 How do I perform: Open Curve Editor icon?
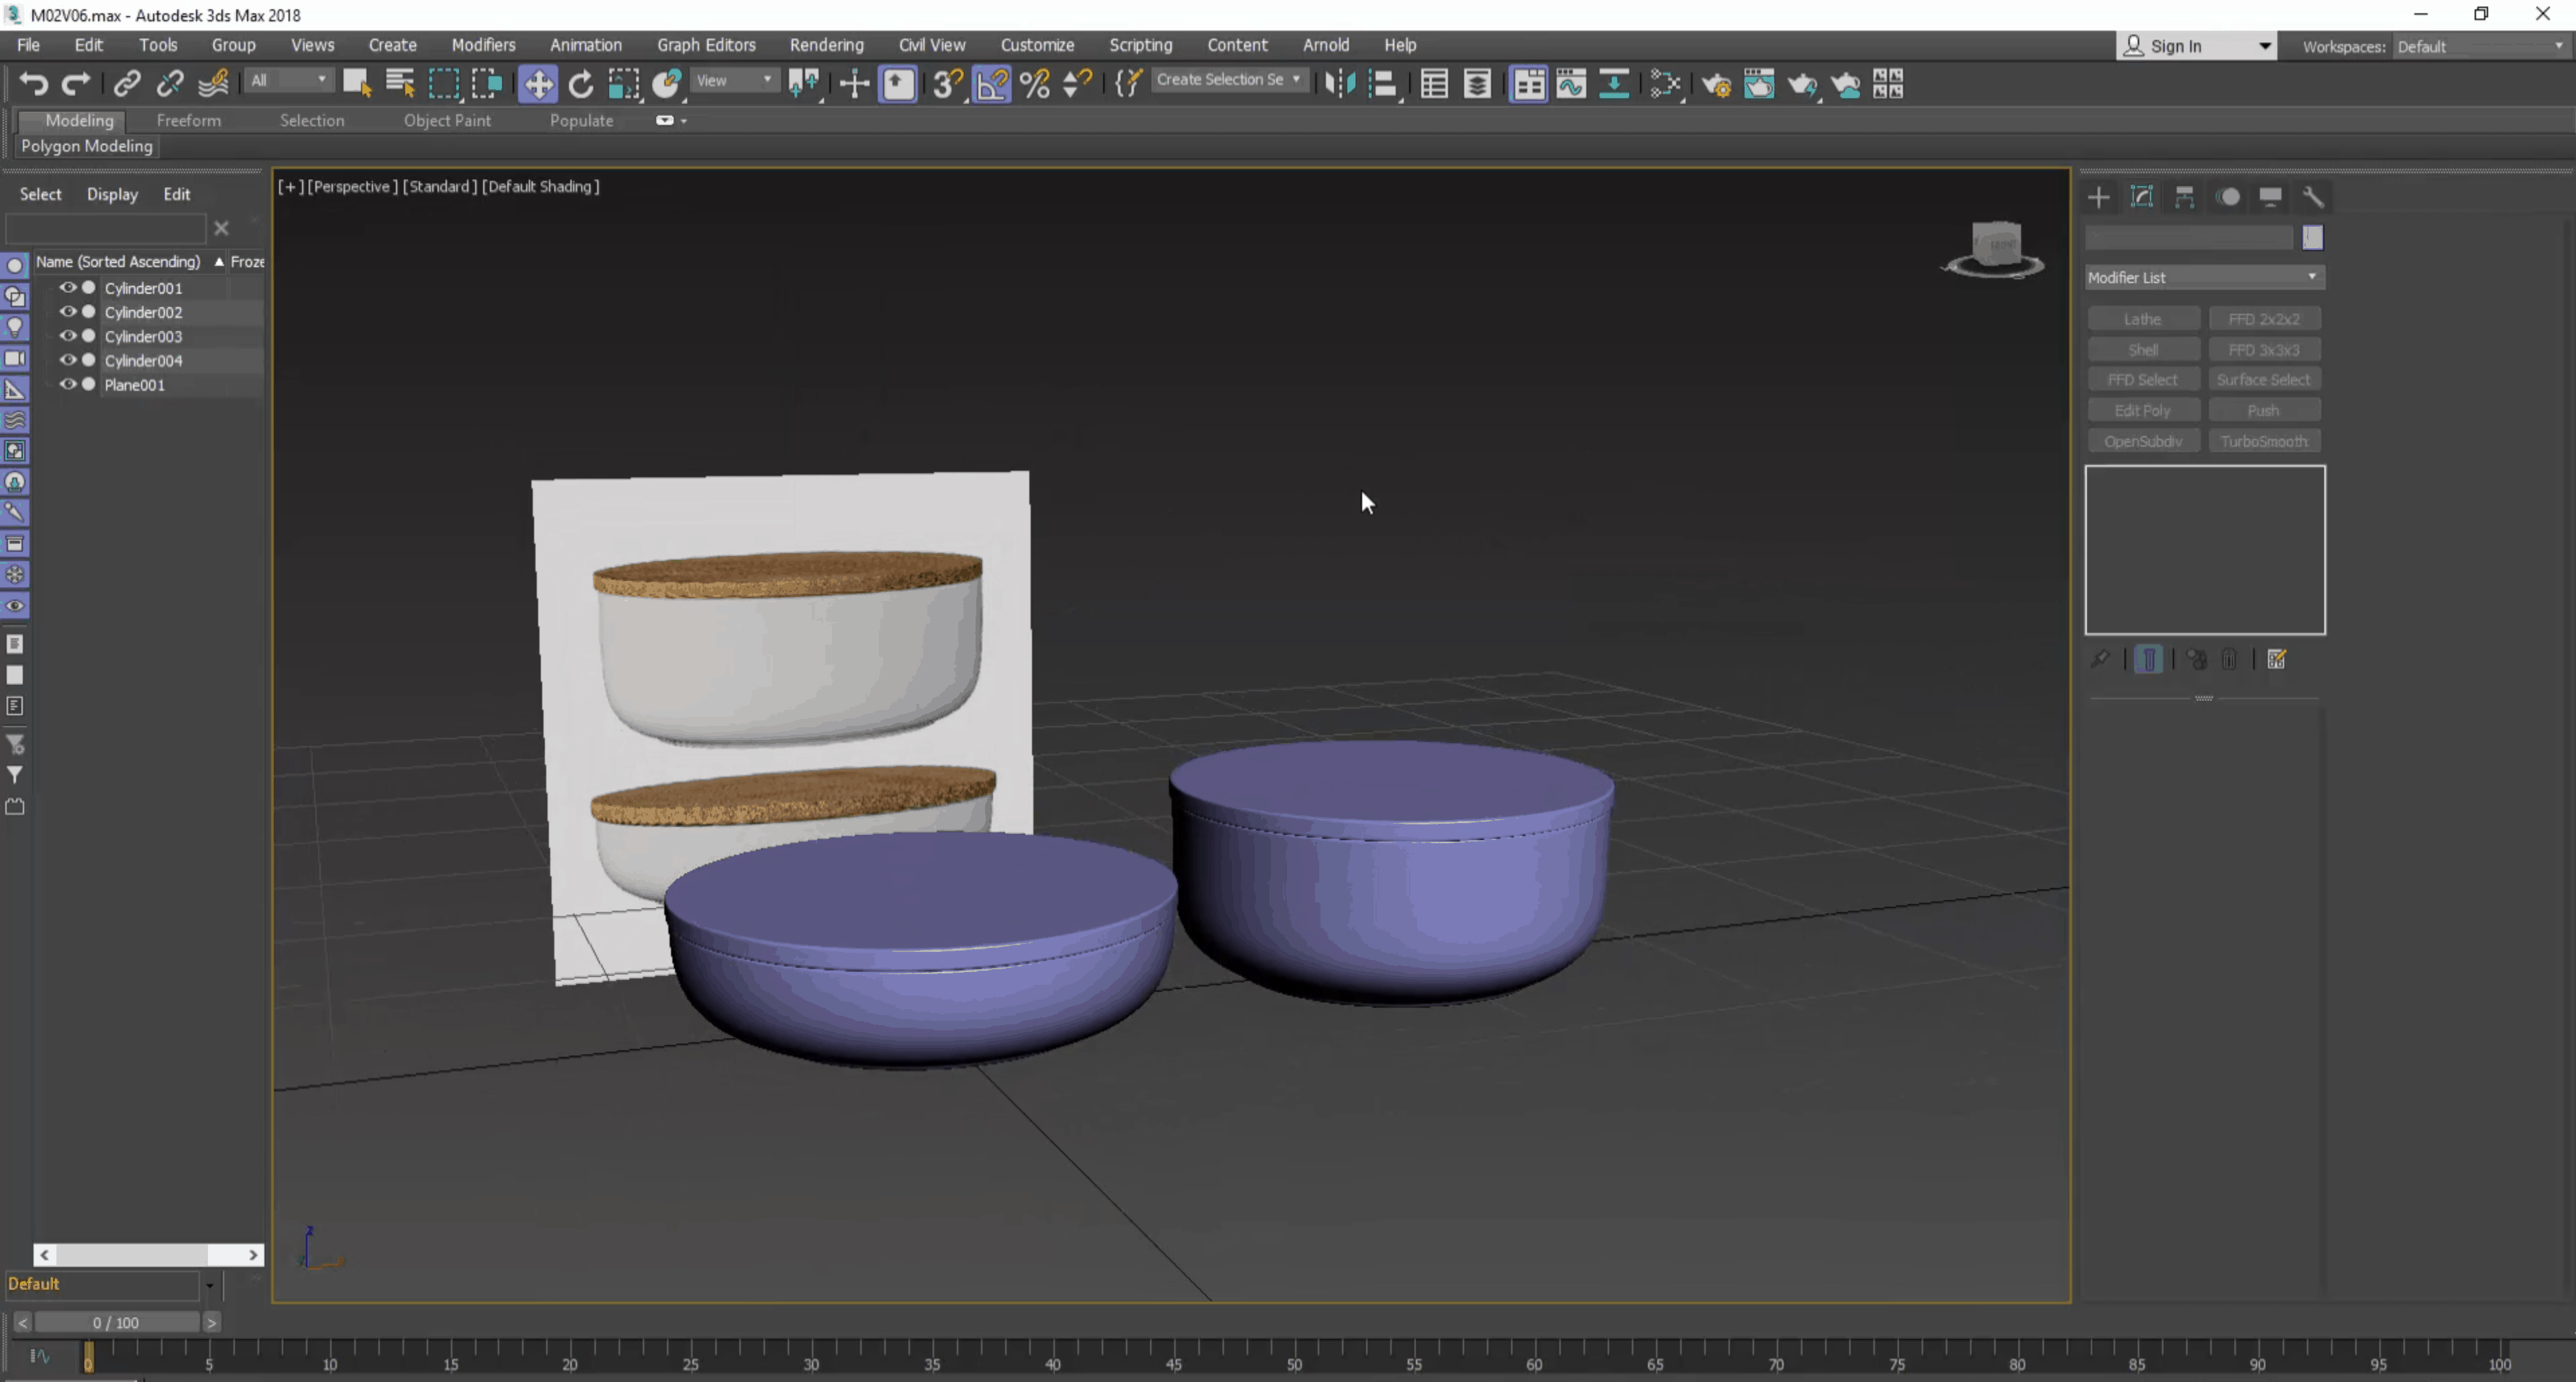(1571, 84)
